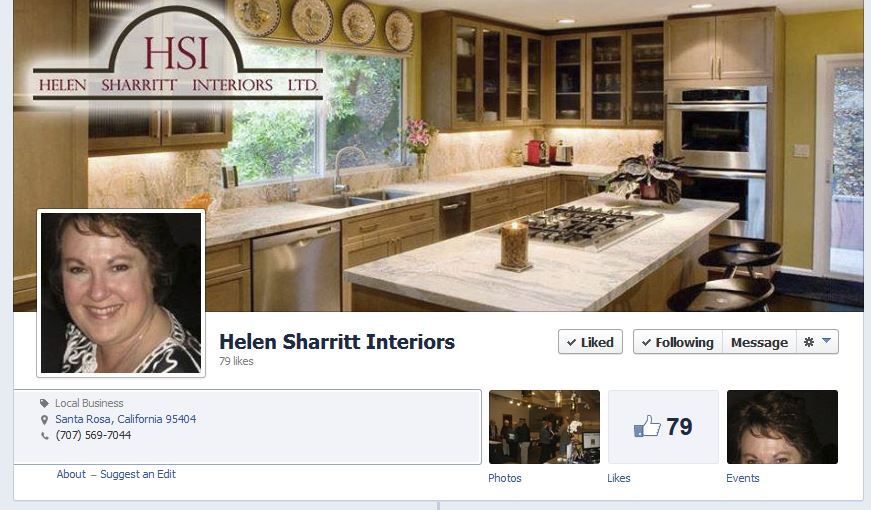The height and width of the screenshot is (510, 871).
Task: Open the Photos thumbnail
Action: pyautogui.click(x=544, y=427)
